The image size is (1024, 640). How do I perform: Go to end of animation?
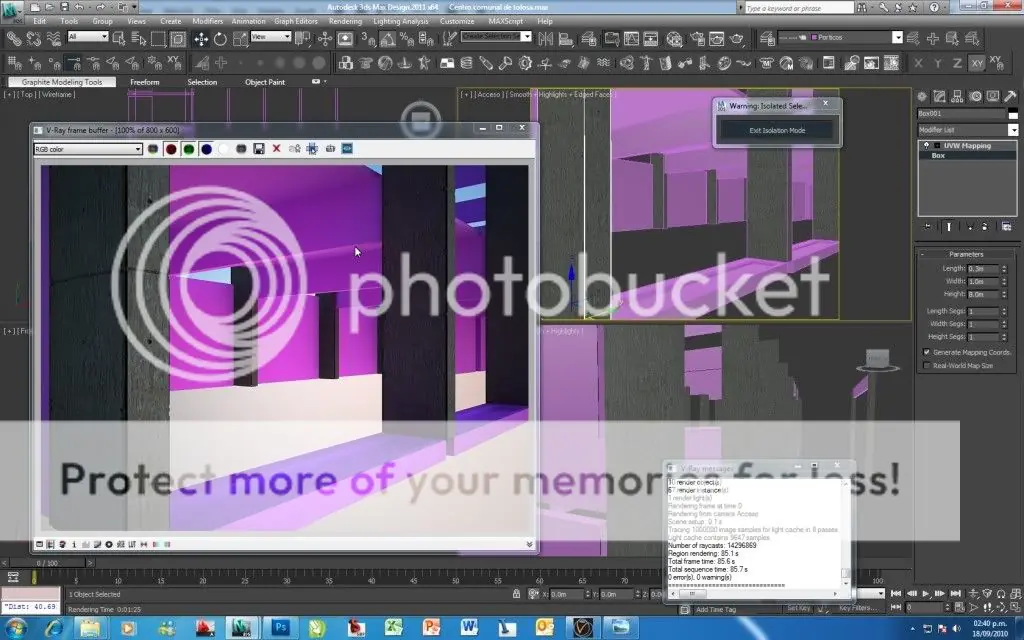(955, 594)
